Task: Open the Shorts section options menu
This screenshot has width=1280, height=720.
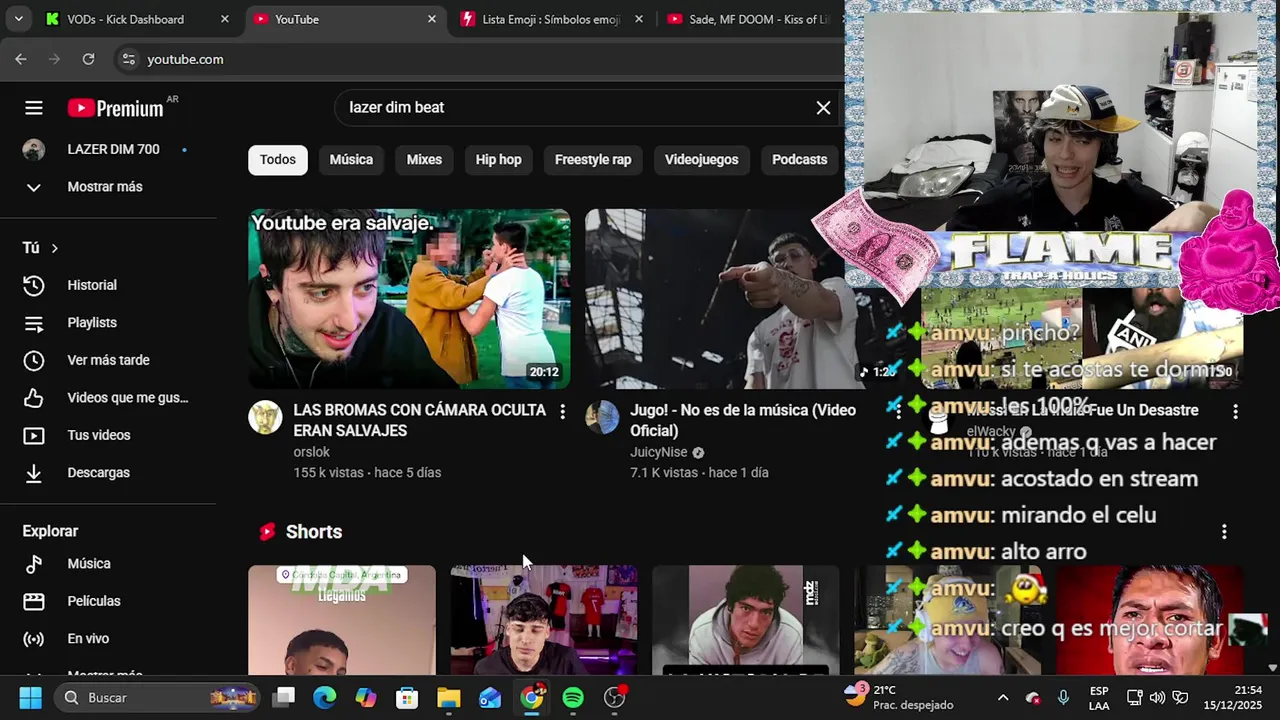Action: (1224, 532)
